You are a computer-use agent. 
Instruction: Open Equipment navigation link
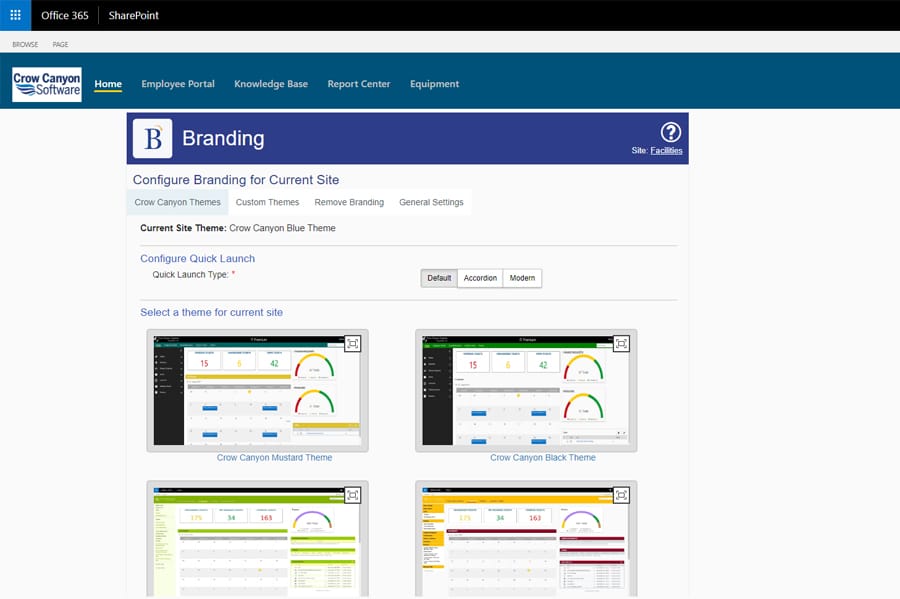click(x=435, y=84)
